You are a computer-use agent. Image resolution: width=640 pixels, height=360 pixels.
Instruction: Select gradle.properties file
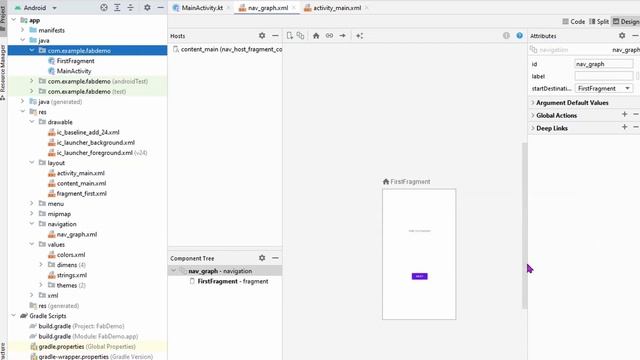[87, 347]
